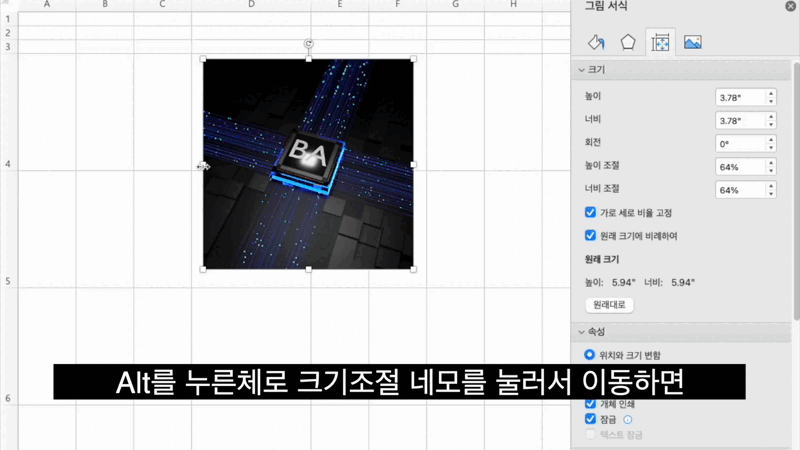Click the picture's top middle handle
Viewport: 800px width, 450px height.
[x=309, y=59]
